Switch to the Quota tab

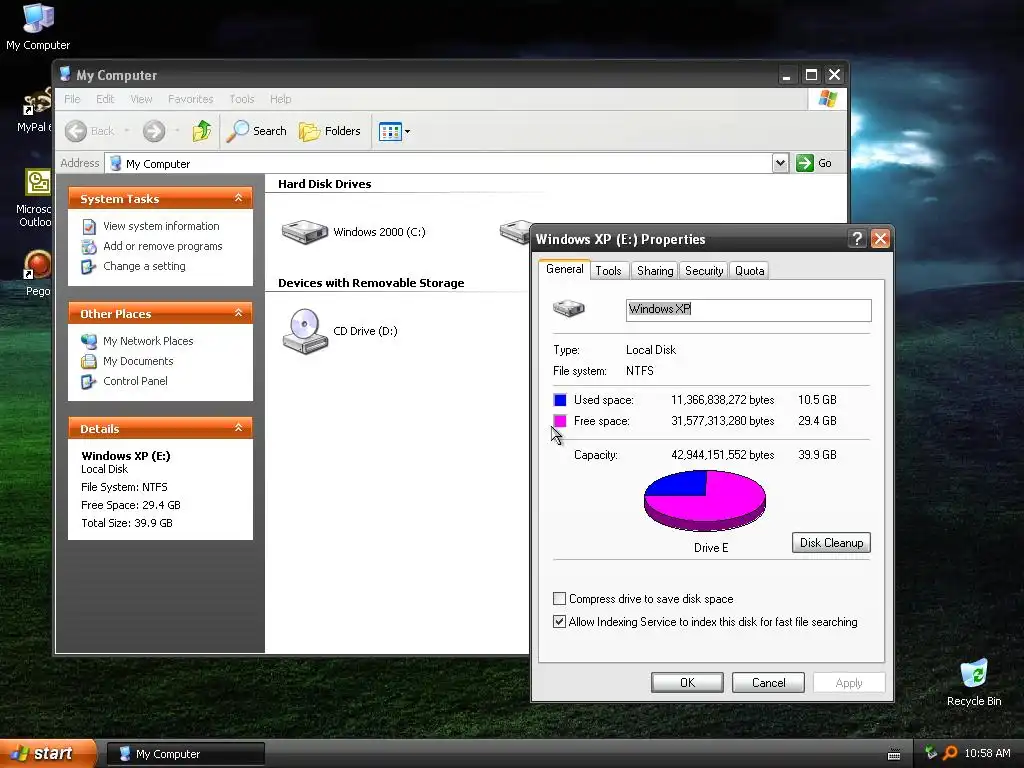point(750,270)
